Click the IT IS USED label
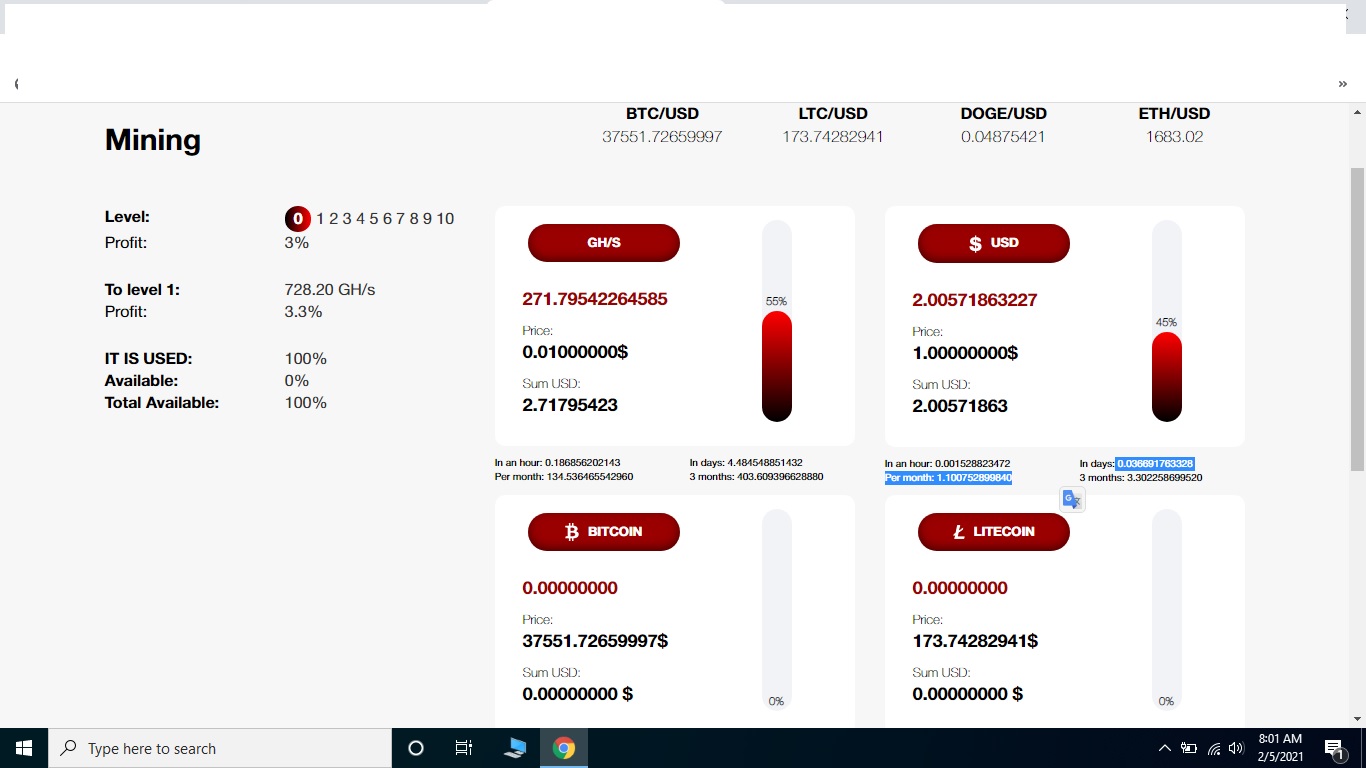This screenshot has height=768, width=1366. click(149, 359)
